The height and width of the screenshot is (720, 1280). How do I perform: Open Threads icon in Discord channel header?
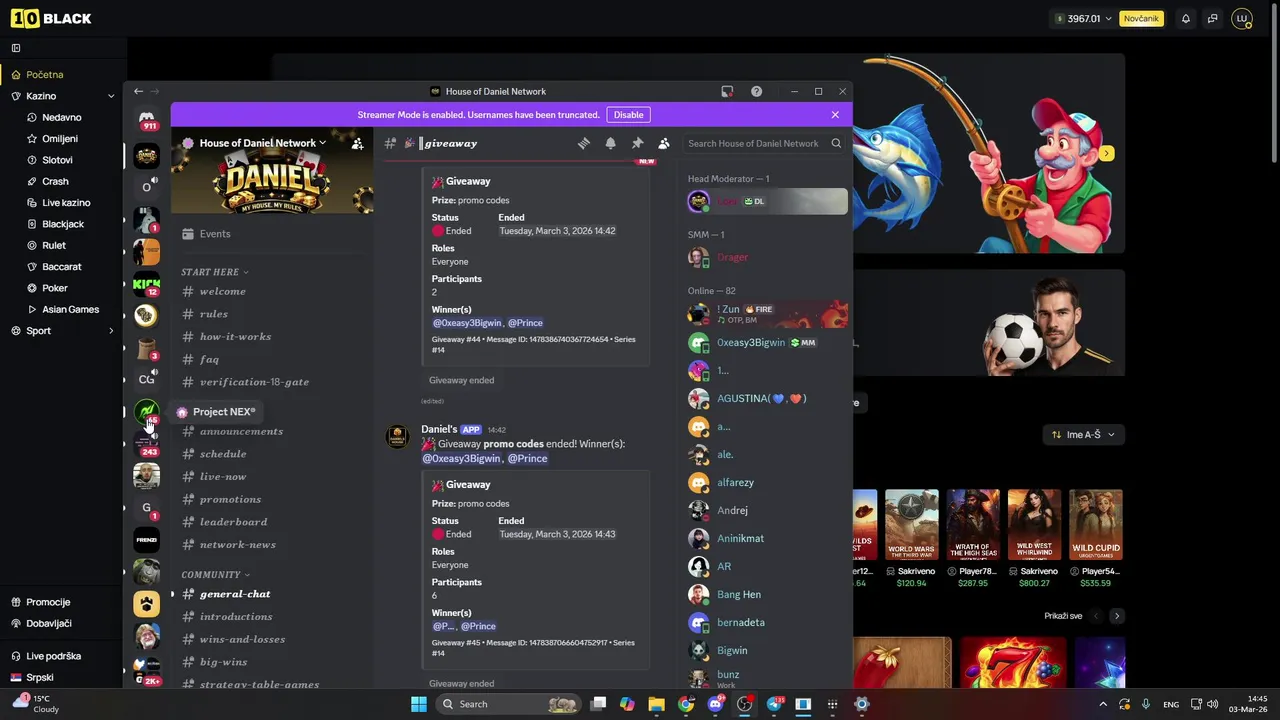click(584, 143)
